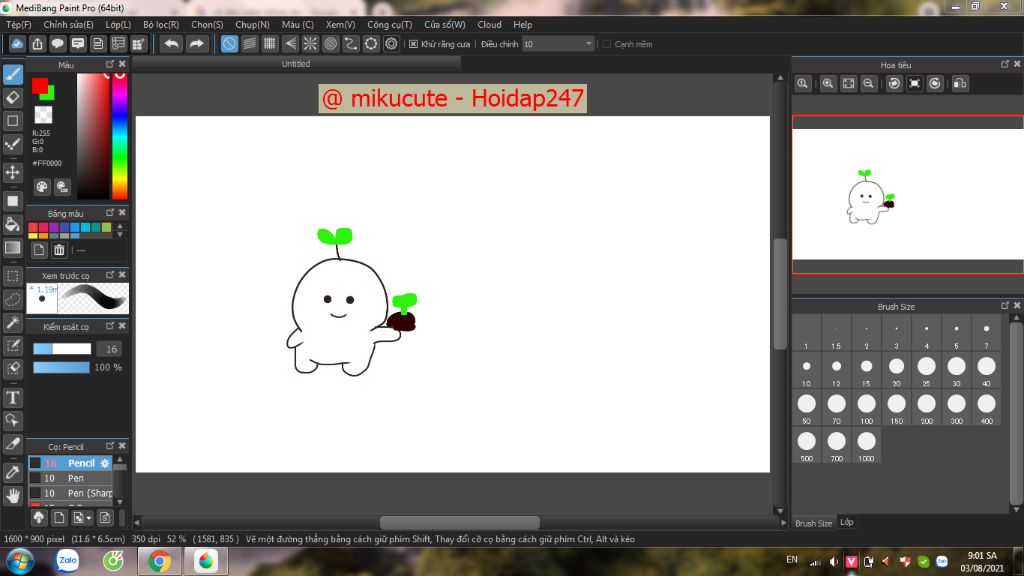Select the Move tool

tap(13, 172)
